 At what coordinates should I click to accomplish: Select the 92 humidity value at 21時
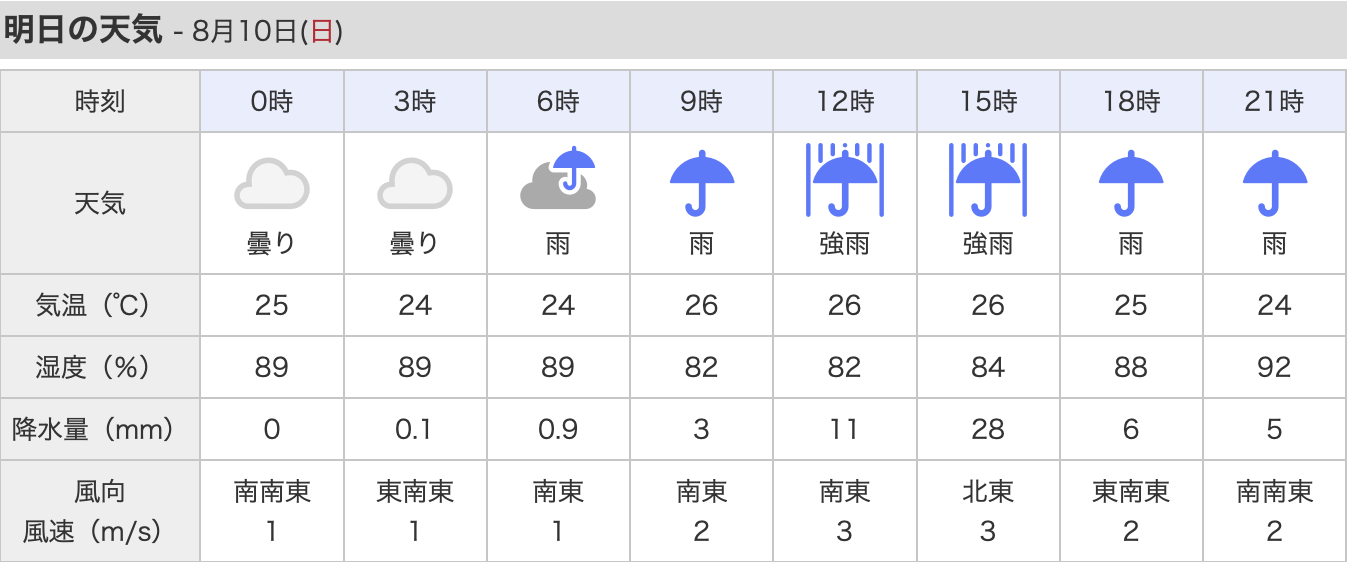coord(1275,368)
